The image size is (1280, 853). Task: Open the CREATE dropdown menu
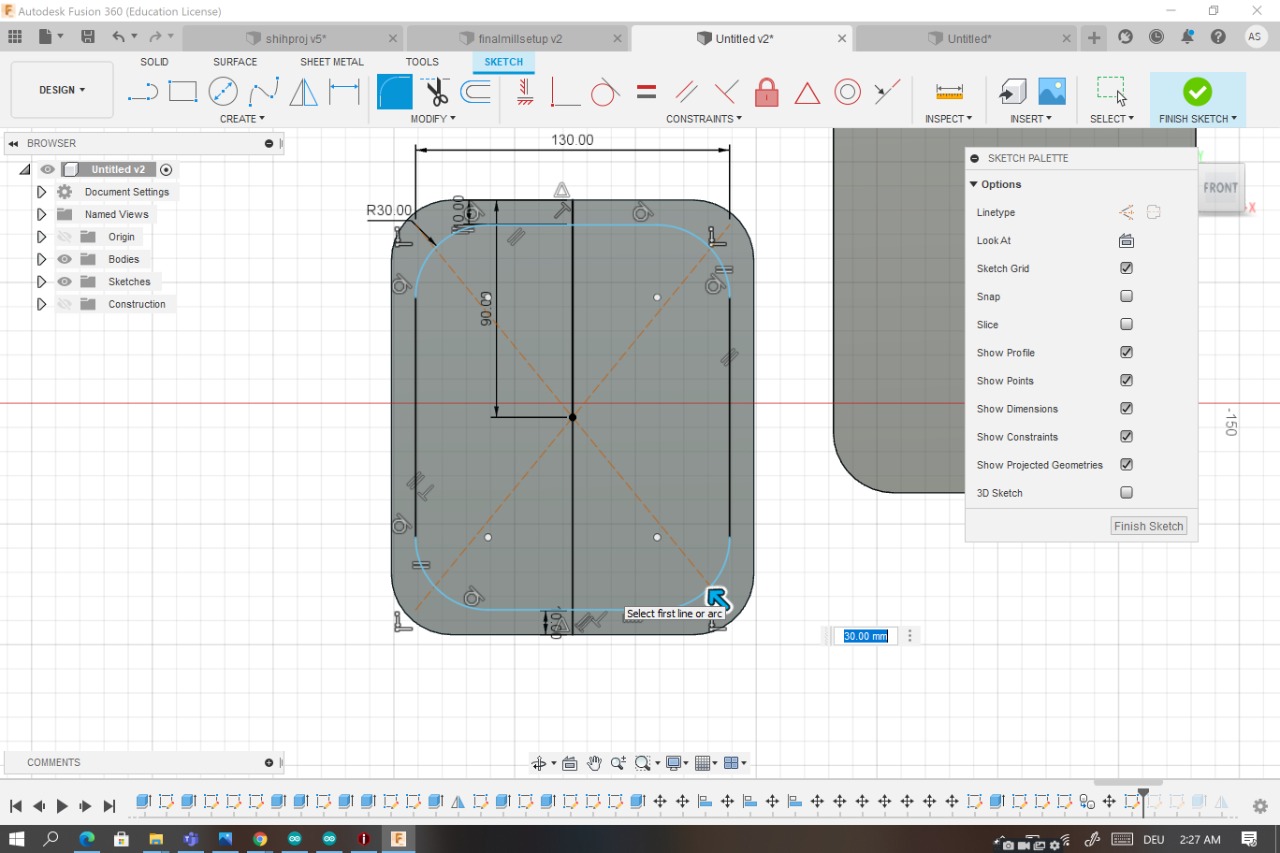click(x=242, y=119)
